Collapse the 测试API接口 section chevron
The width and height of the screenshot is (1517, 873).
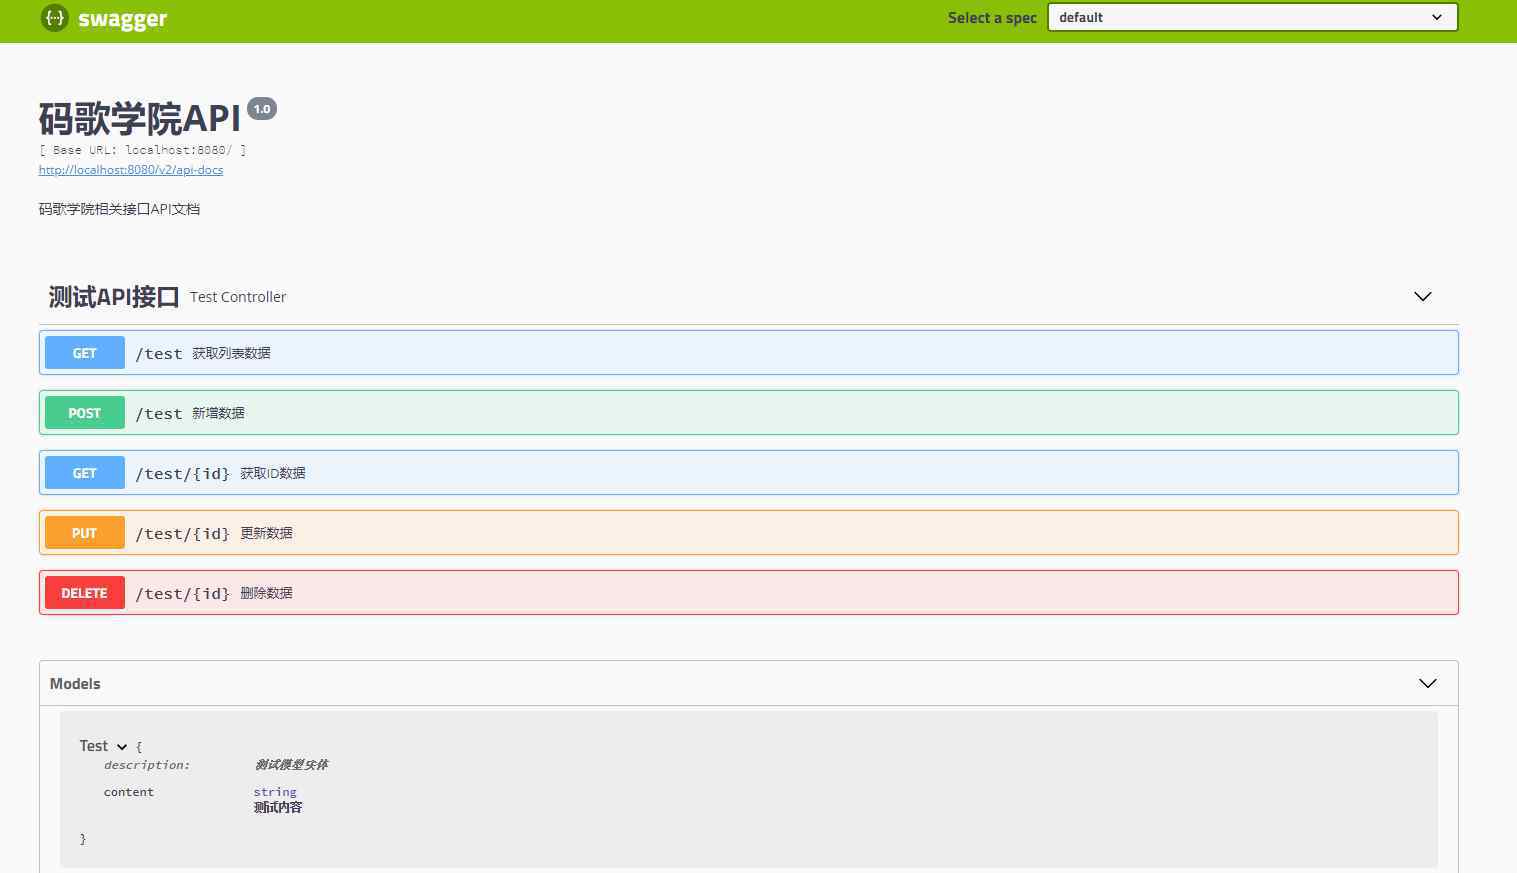coord(1422,297)
